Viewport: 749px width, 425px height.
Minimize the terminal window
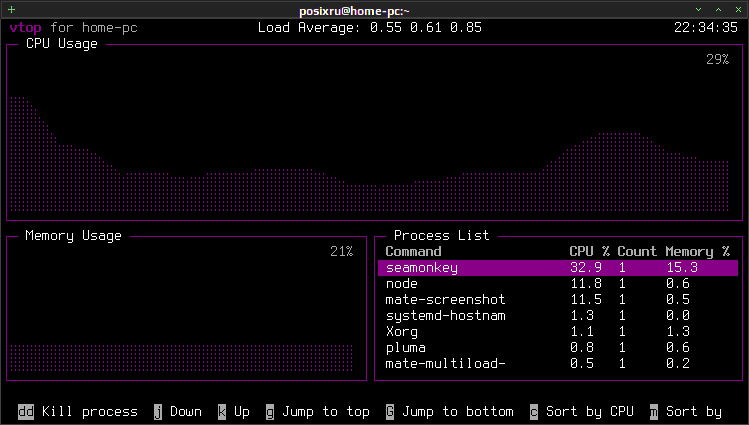click(x=698, y=10)
